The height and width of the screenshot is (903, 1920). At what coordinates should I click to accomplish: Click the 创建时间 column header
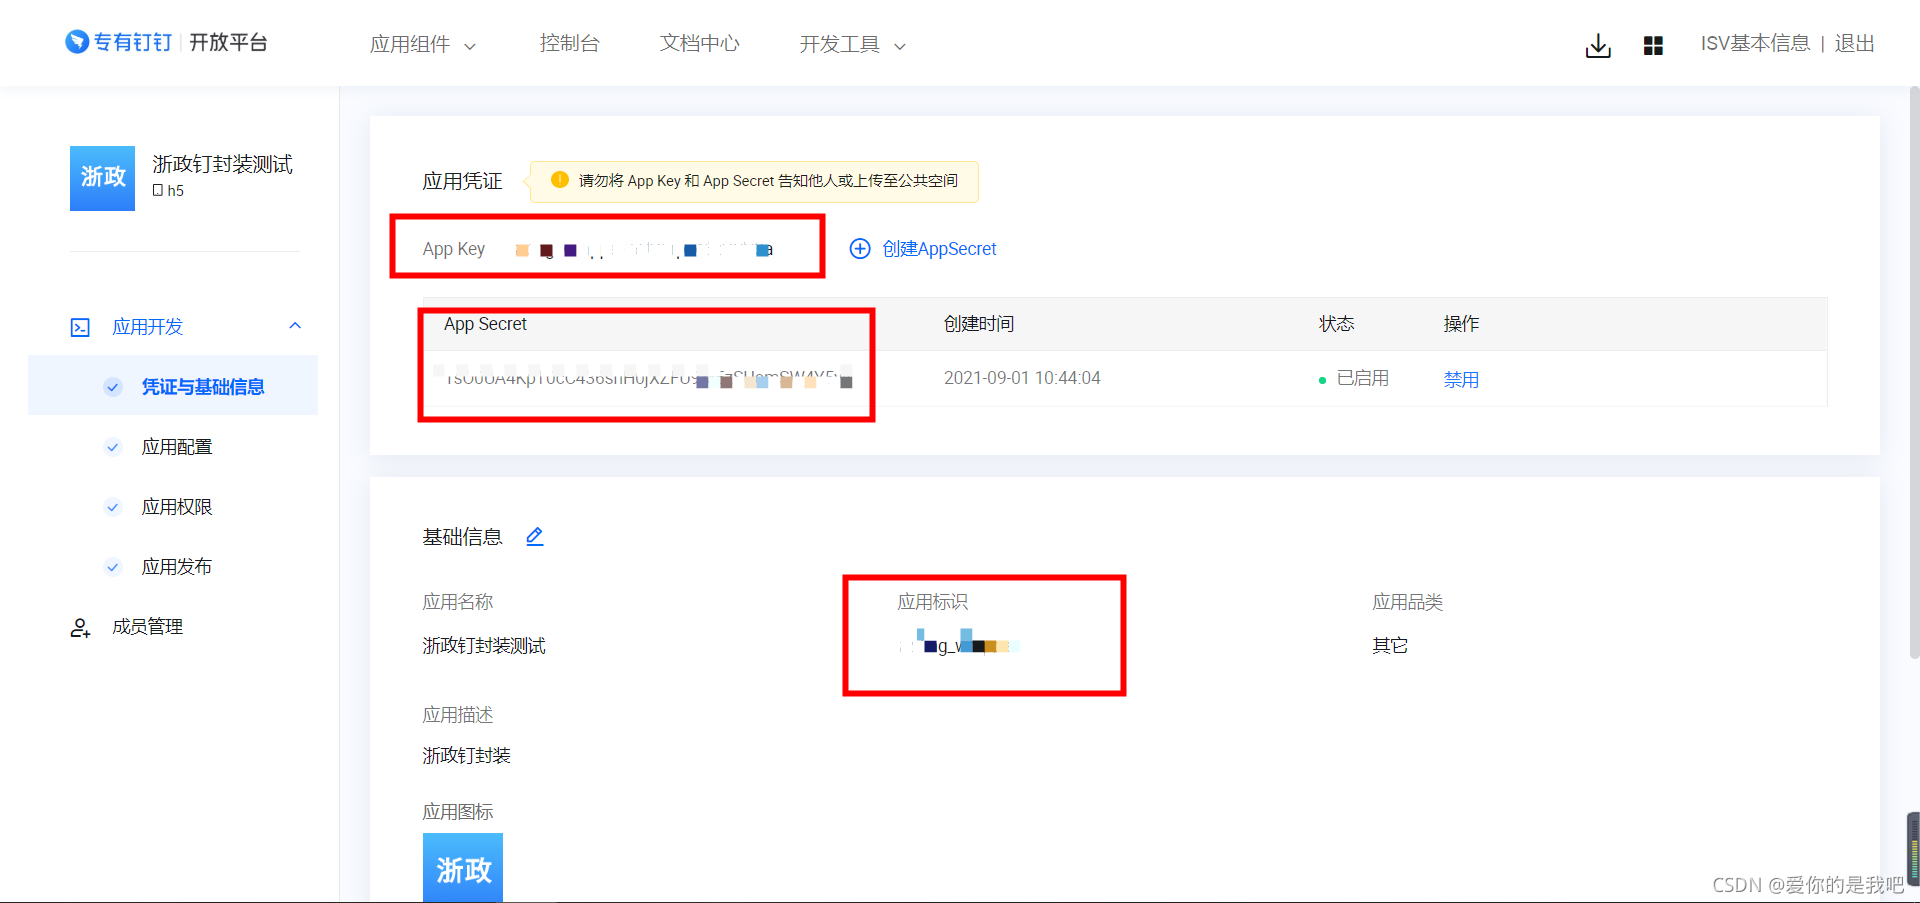click(979, 324)
